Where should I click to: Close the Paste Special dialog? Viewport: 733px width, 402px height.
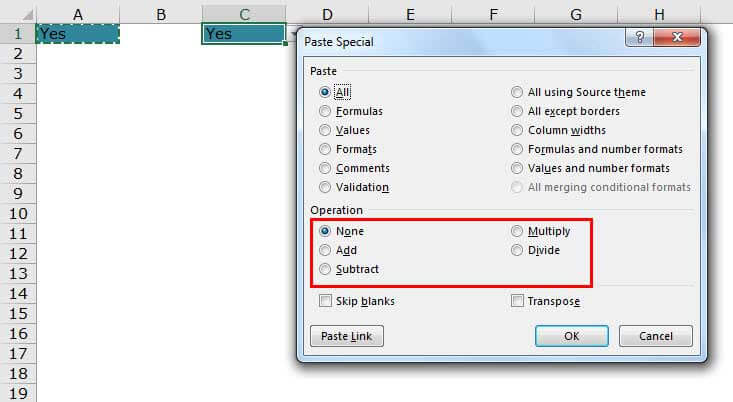click(677, 37)
